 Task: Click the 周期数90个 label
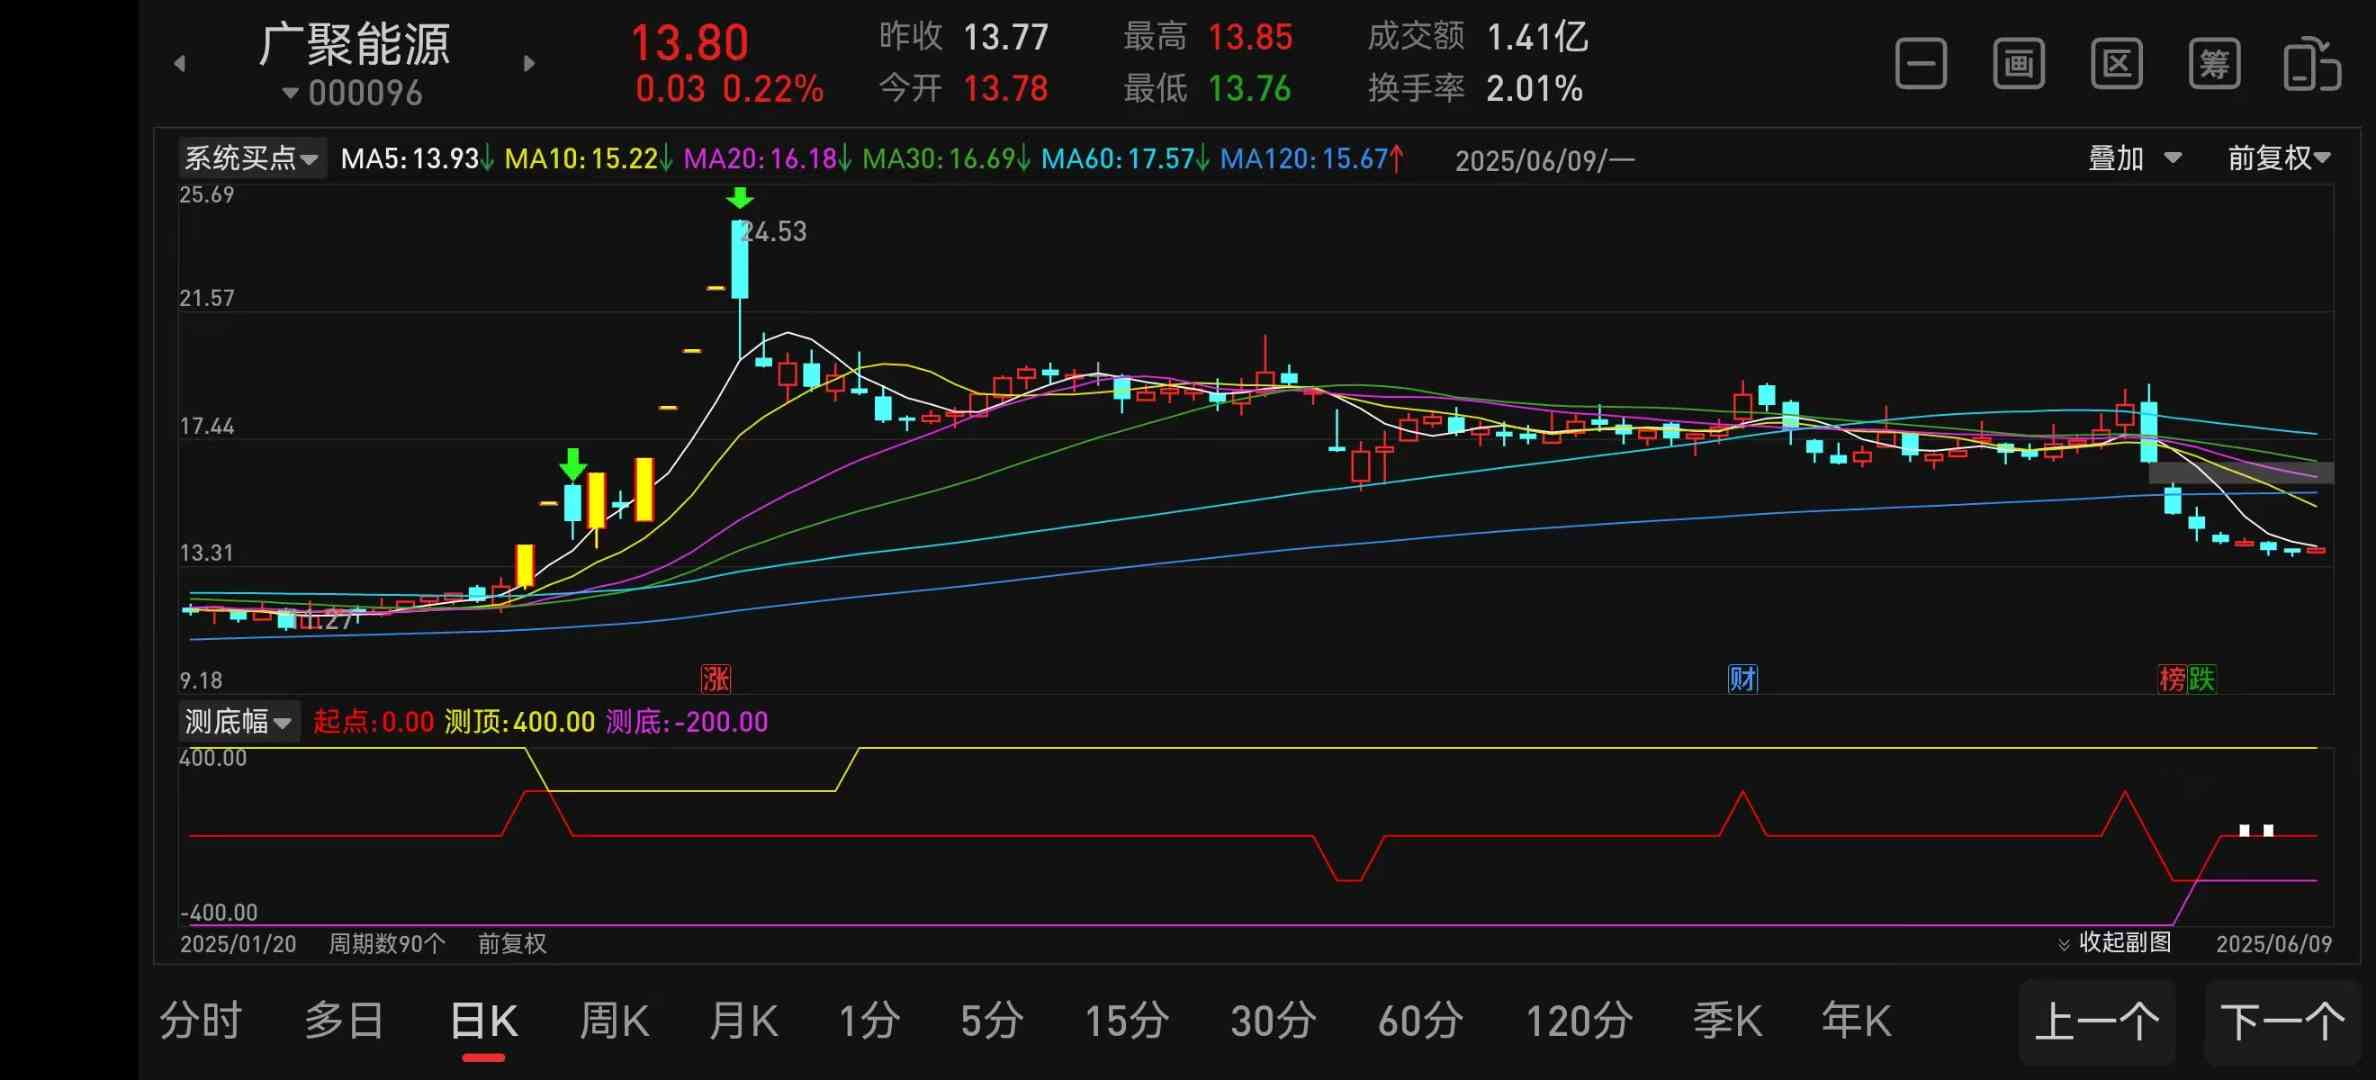387,943
